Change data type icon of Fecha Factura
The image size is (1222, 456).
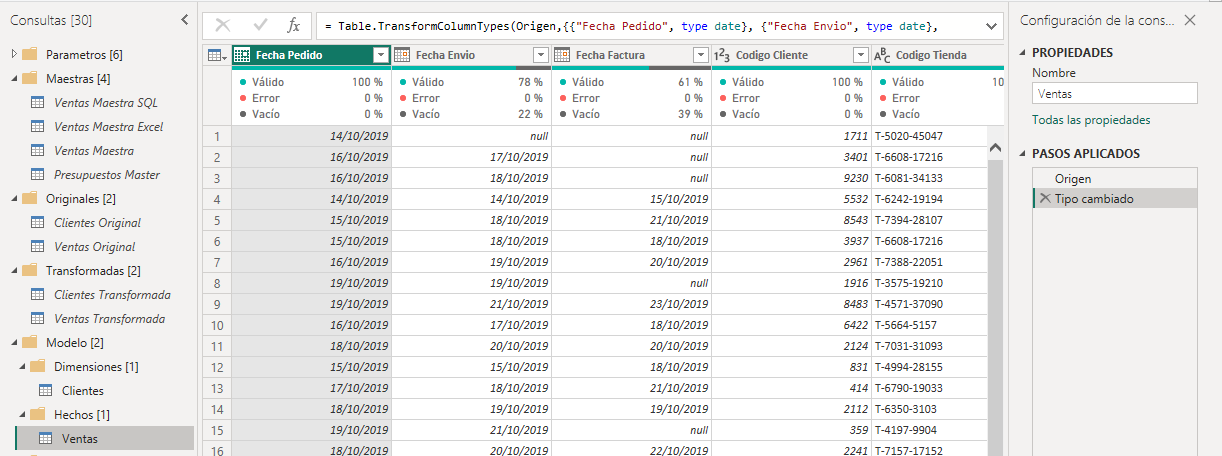pyautogui.click(x=562, y=55)
